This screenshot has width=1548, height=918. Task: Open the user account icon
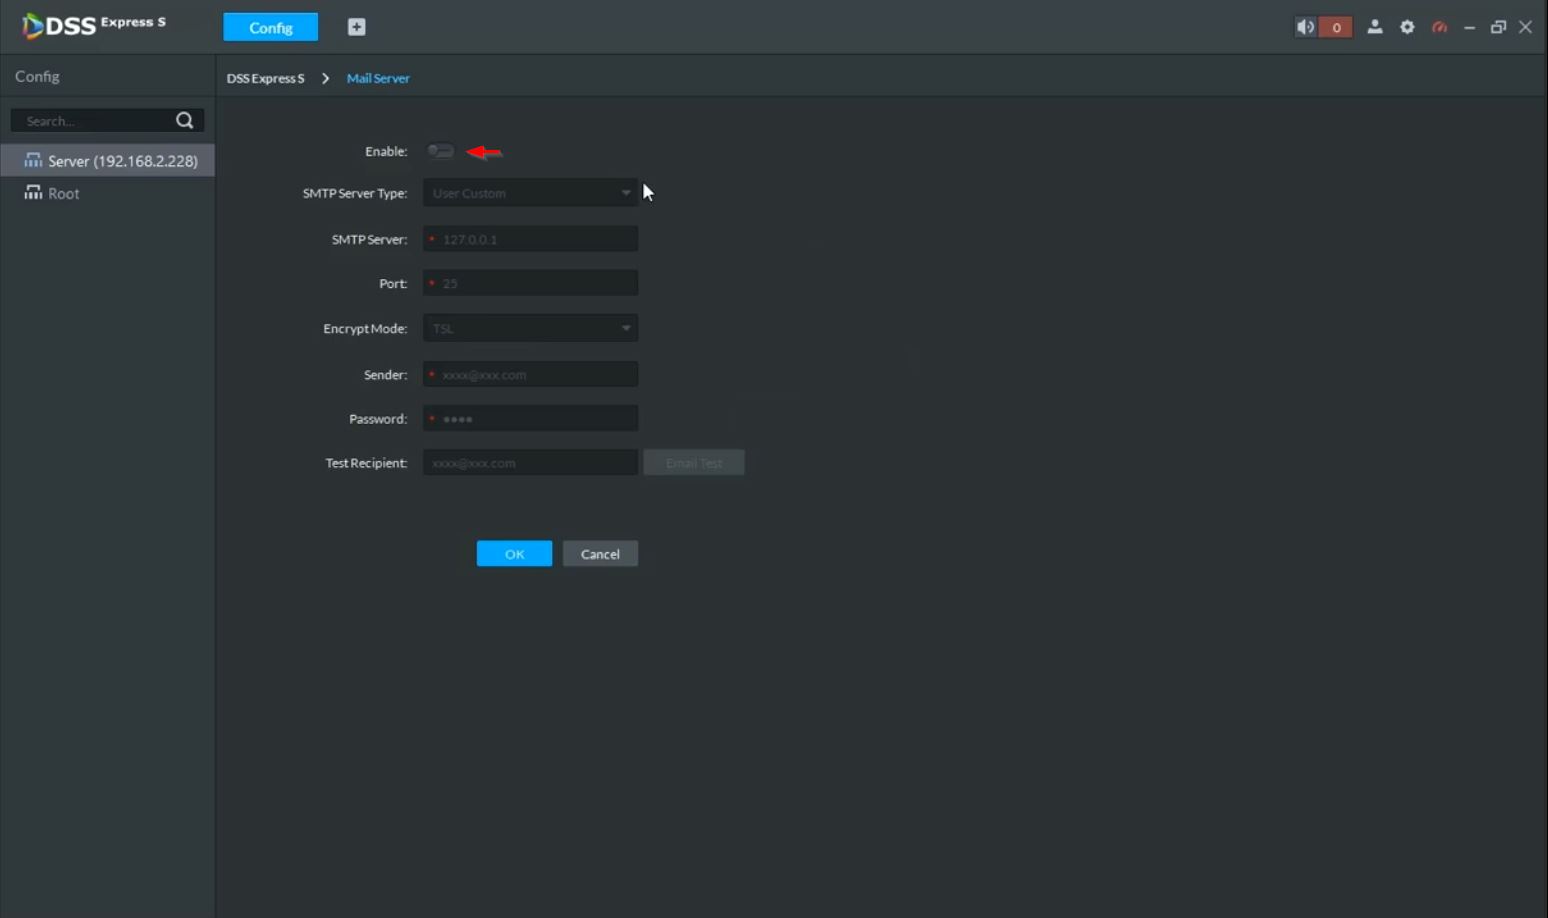coord(1375,27)
